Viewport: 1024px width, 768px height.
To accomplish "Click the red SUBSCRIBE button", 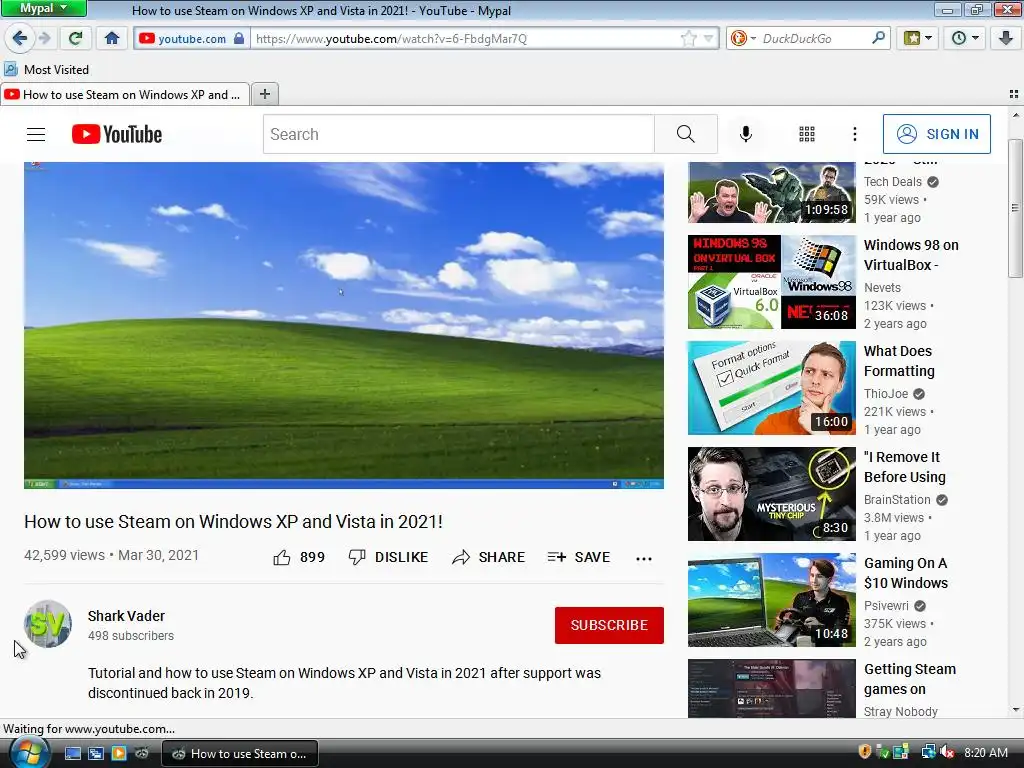I will point(609,625).
